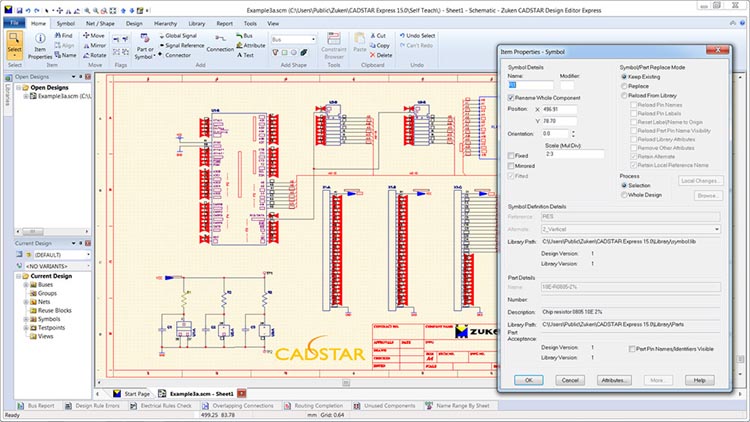
Task: Open the Bus Report tab
Action: coord(36,406)
